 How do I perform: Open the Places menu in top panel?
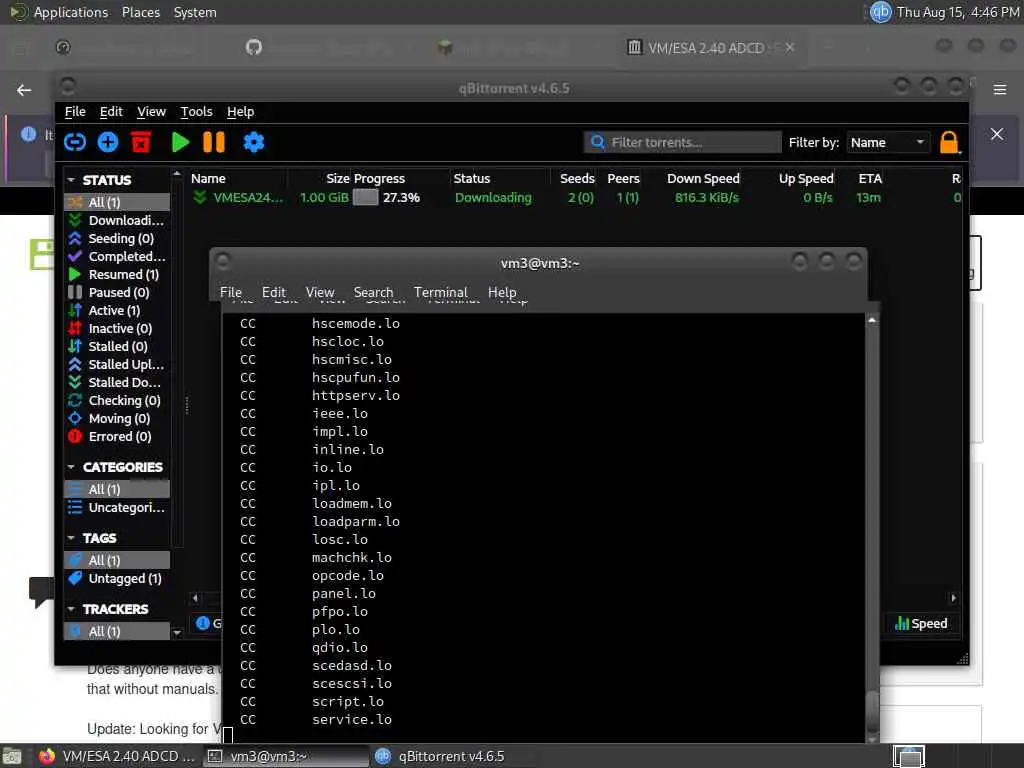coord(141,12)
